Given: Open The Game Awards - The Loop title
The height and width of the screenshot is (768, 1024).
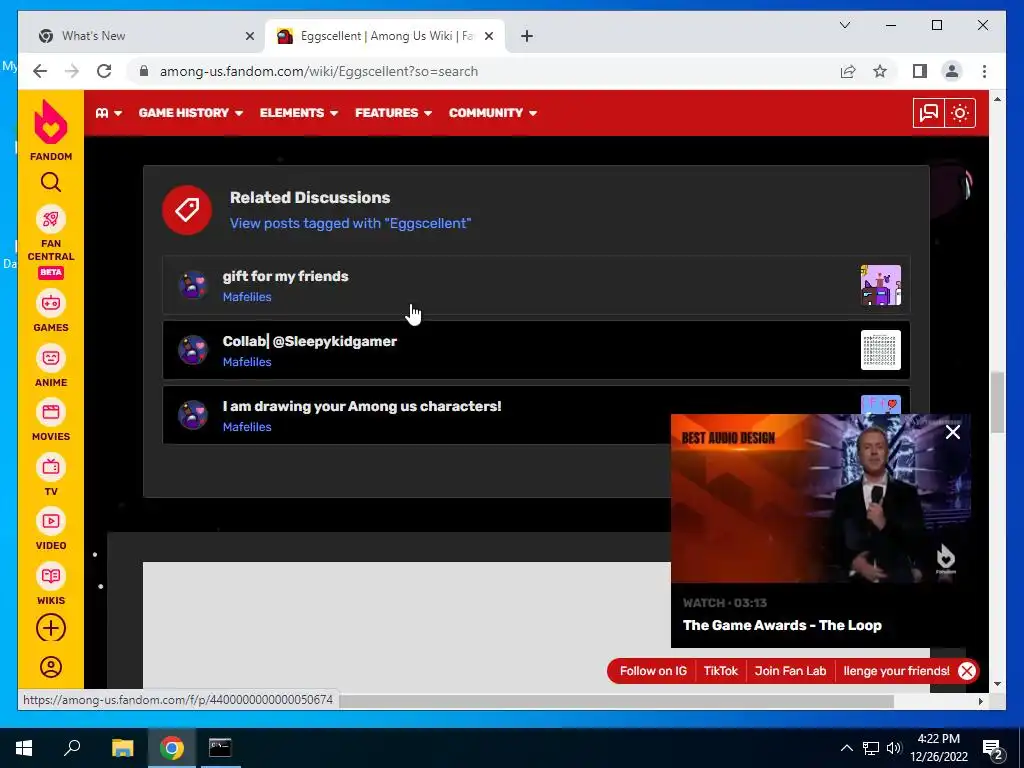Looking at the screenshot, I should coord(782,625).
